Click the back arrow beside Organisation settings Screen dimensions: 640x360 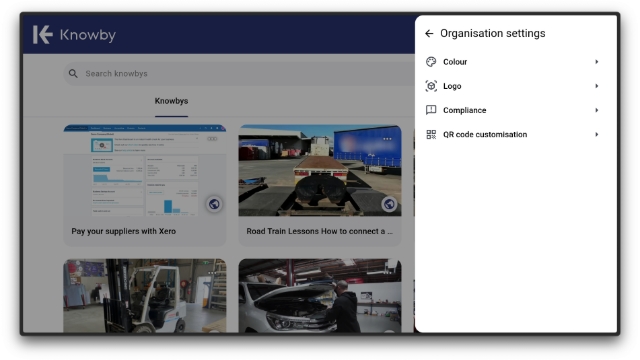click(429, 33)
